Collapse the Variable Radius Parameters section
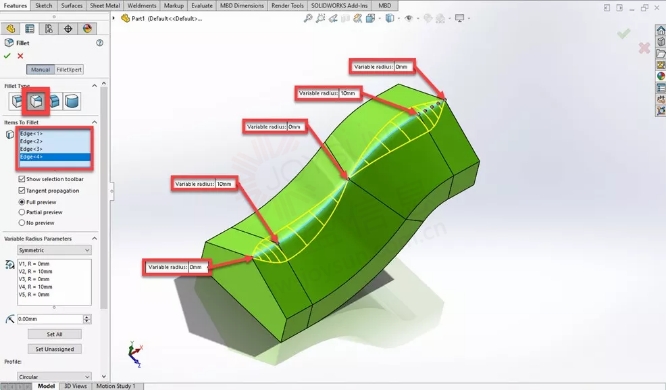 pos(94,239)
